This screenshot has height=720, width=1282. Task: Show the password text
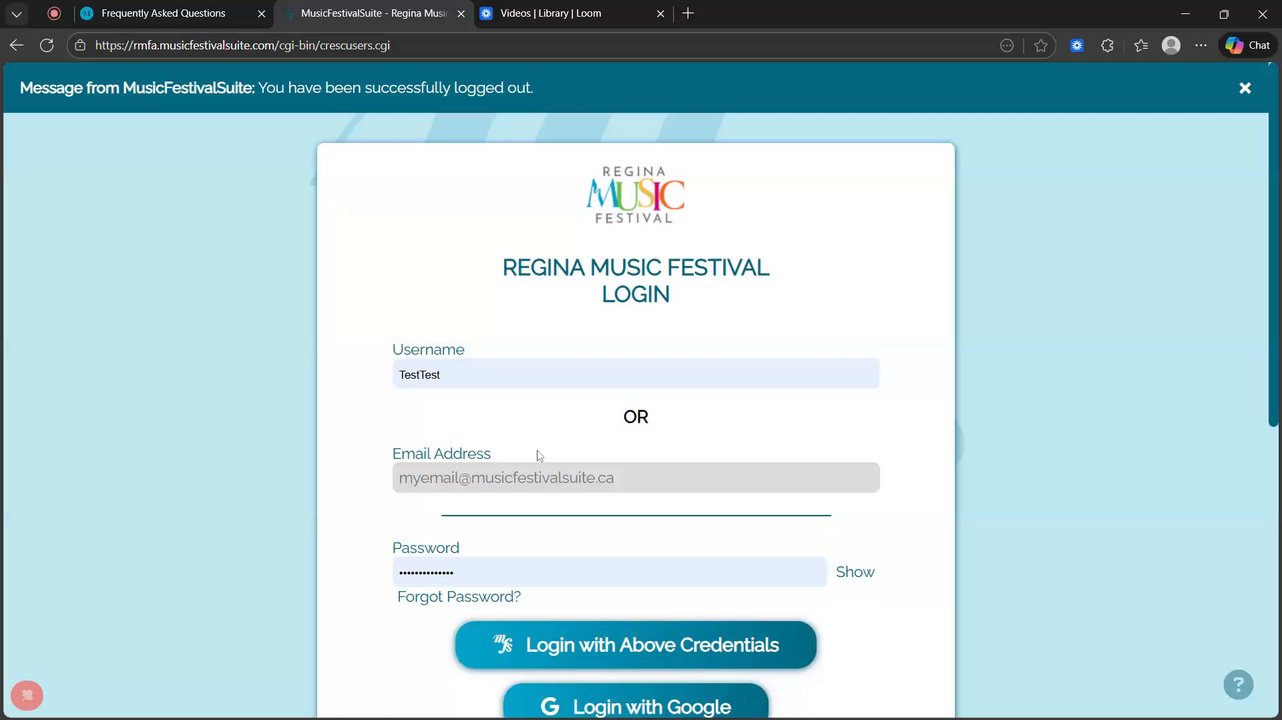(855, 572)
